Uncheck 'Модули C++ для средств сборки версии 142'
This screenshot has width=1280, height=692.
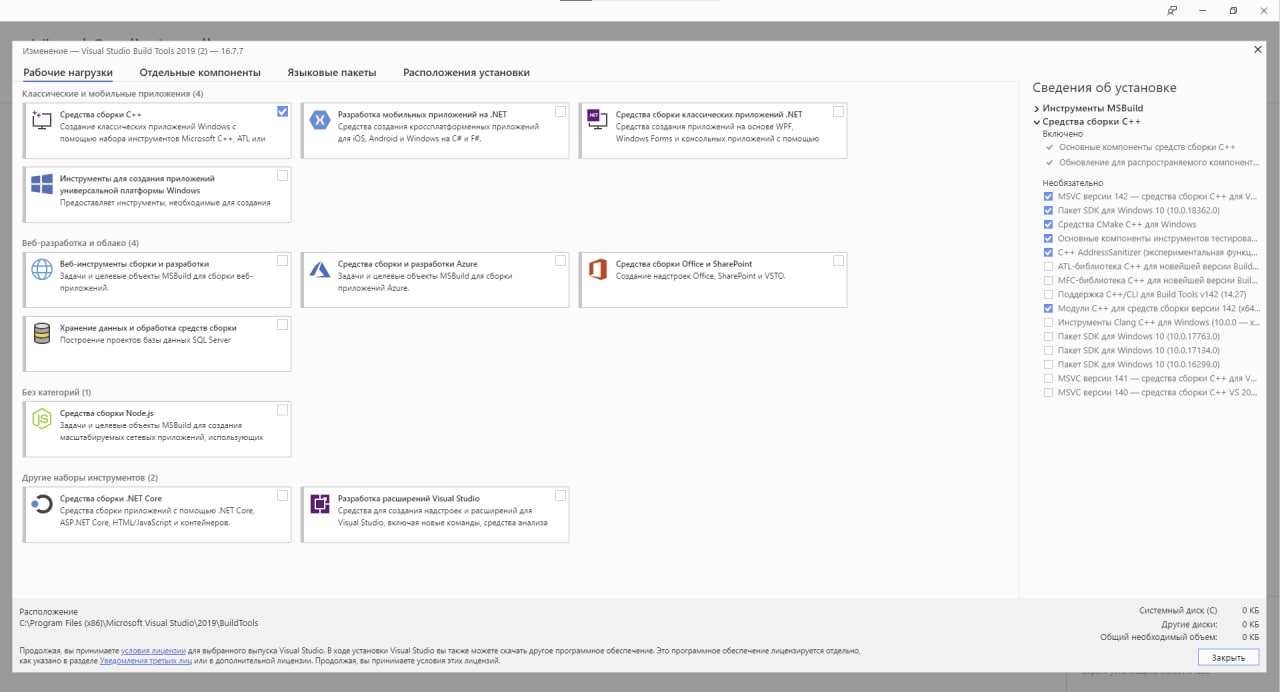coord(1048,308)
